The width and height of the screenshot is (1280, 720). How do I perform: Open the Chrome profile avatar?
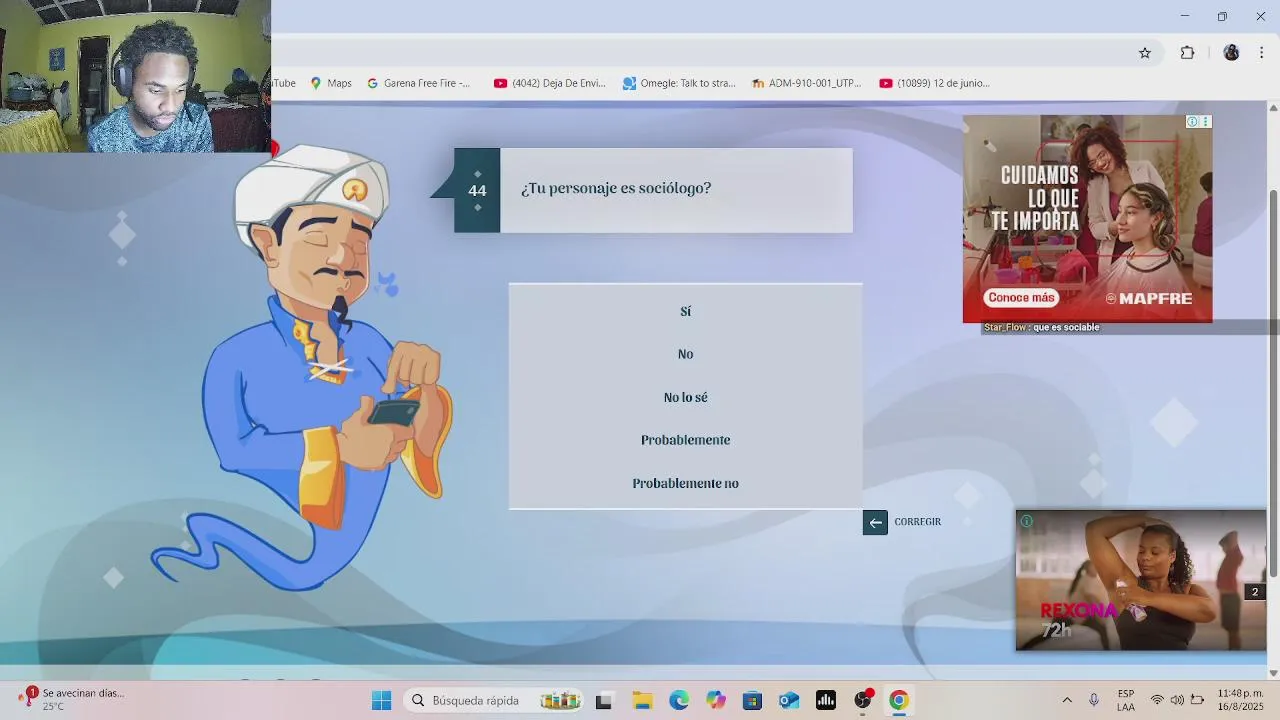1231,53
